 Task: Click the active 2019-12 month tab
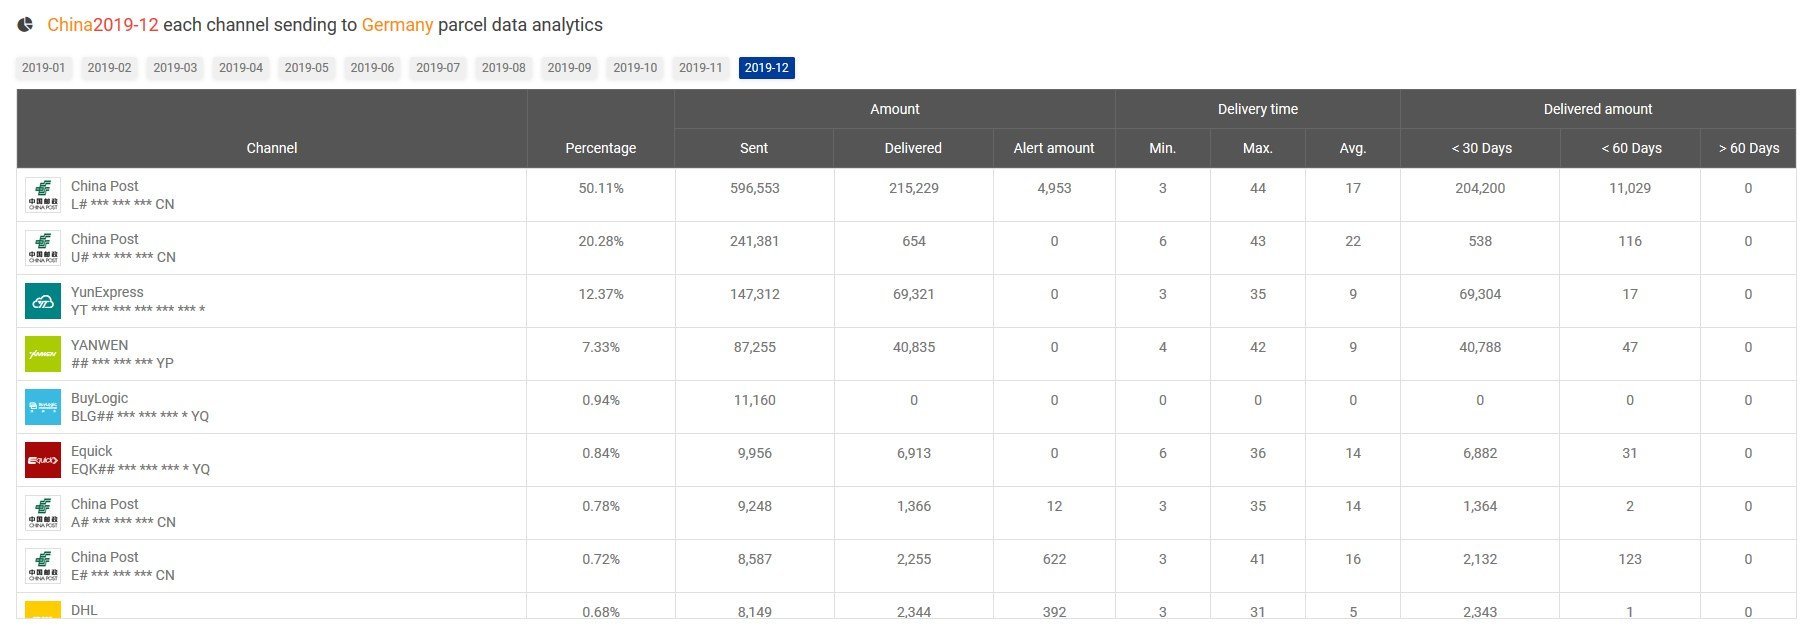tap(767, 68)
